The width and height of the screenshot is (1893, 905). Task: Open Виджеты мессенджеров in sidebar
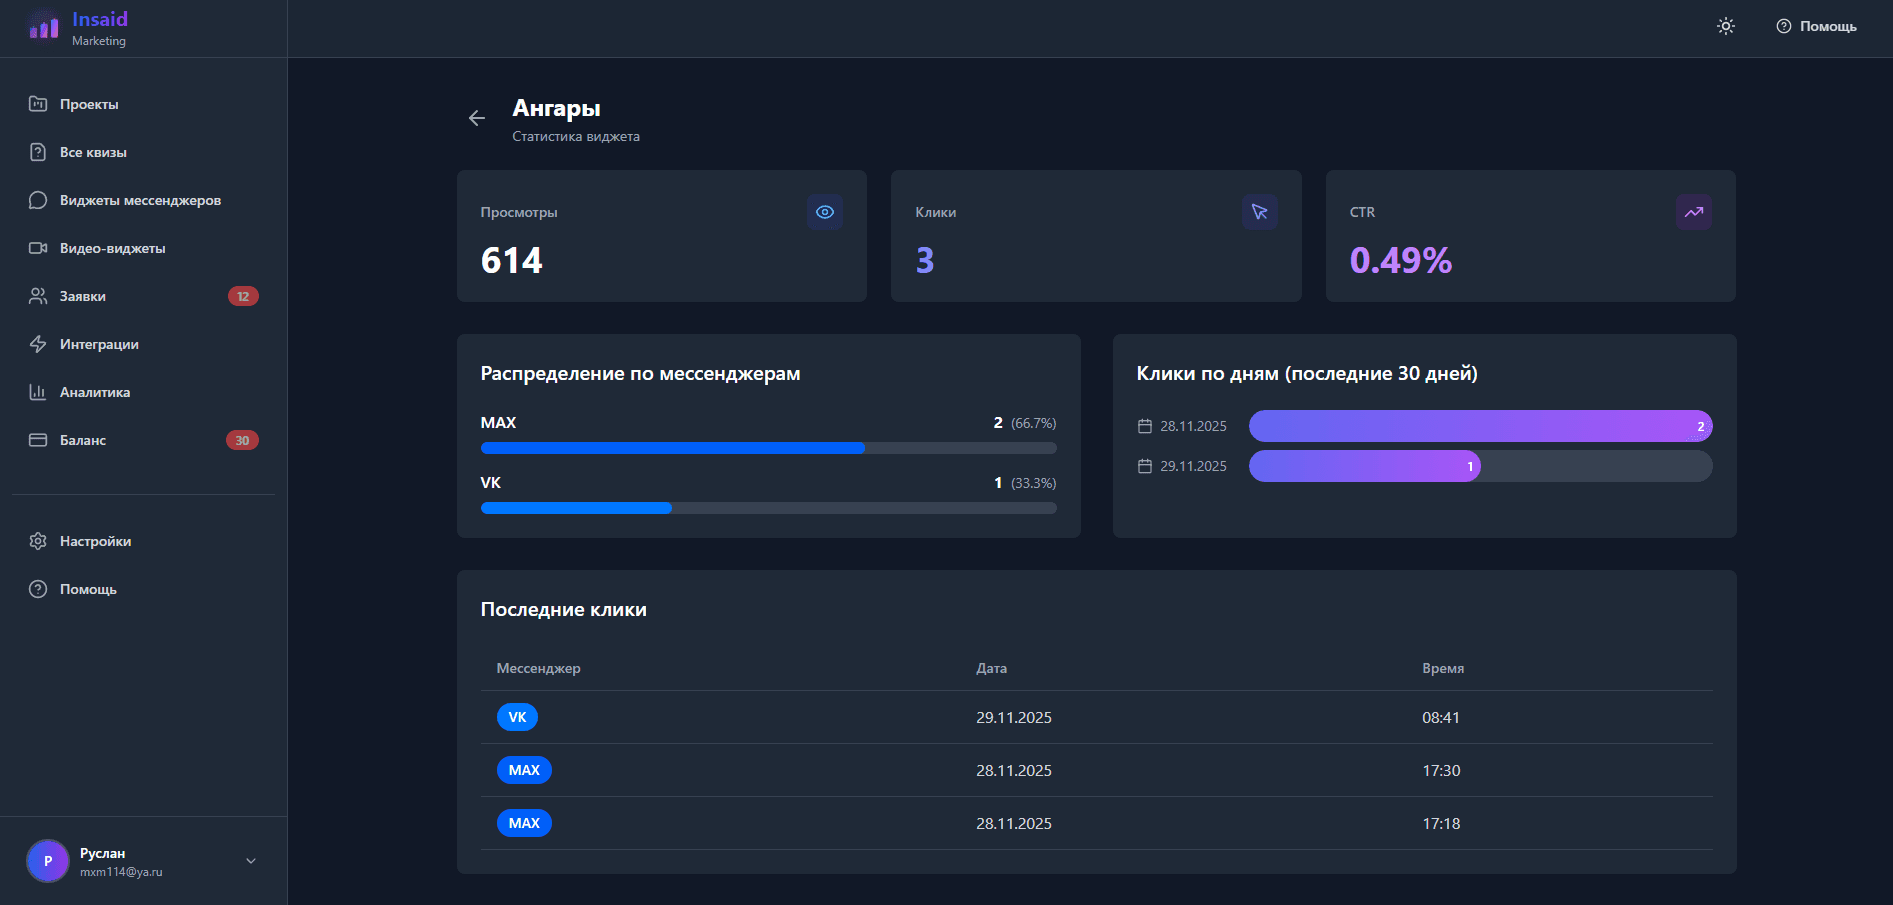point(140,200)
